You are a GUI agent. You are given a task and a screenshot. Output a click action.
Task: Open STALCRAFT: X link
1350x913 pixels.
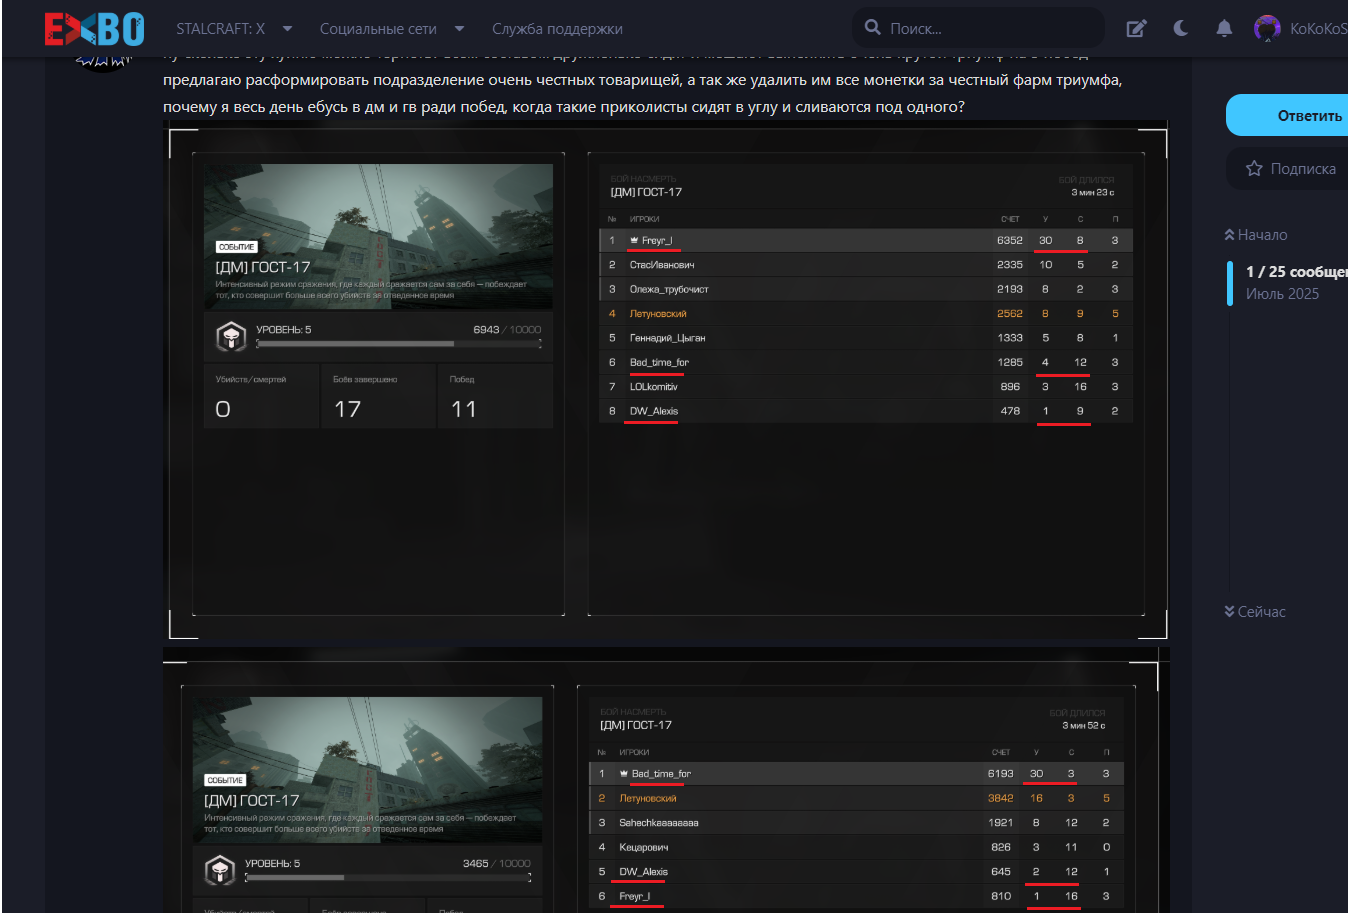[221, 29]
